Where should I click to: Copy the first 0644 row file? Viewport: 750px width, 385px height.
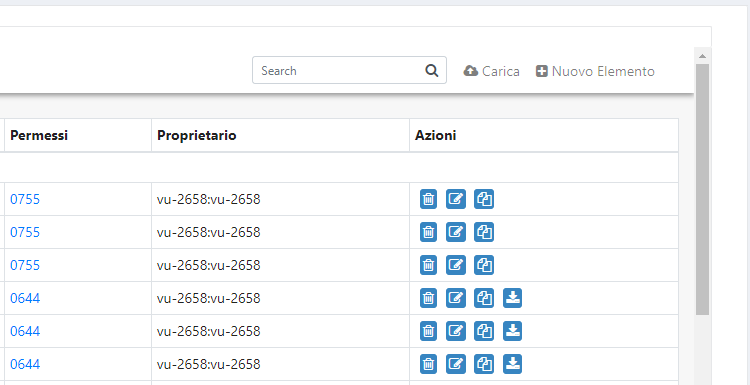point(484,298)
